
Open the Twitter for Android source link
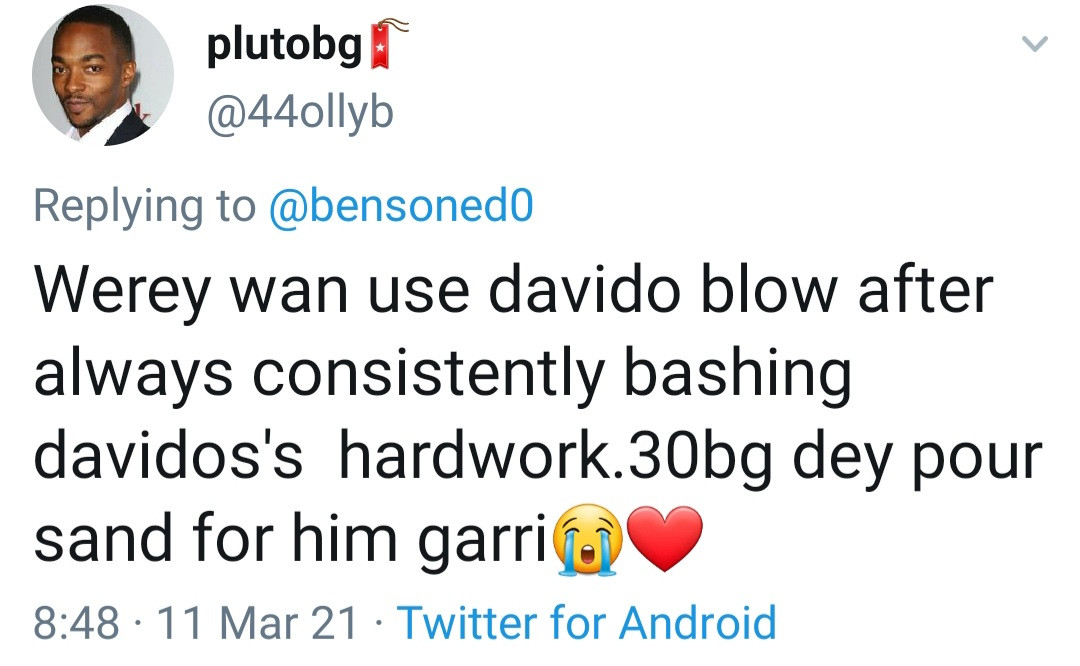587,622
